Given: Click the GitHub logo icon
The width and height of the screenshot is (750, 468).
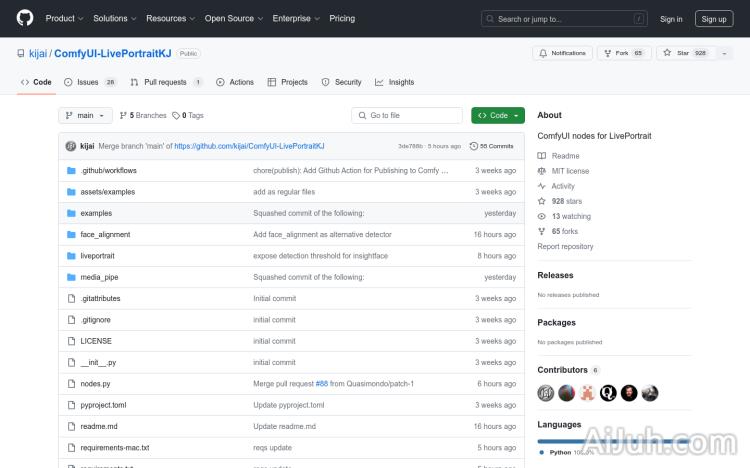Looking at the screenshot, I should [x=25, y=18].
